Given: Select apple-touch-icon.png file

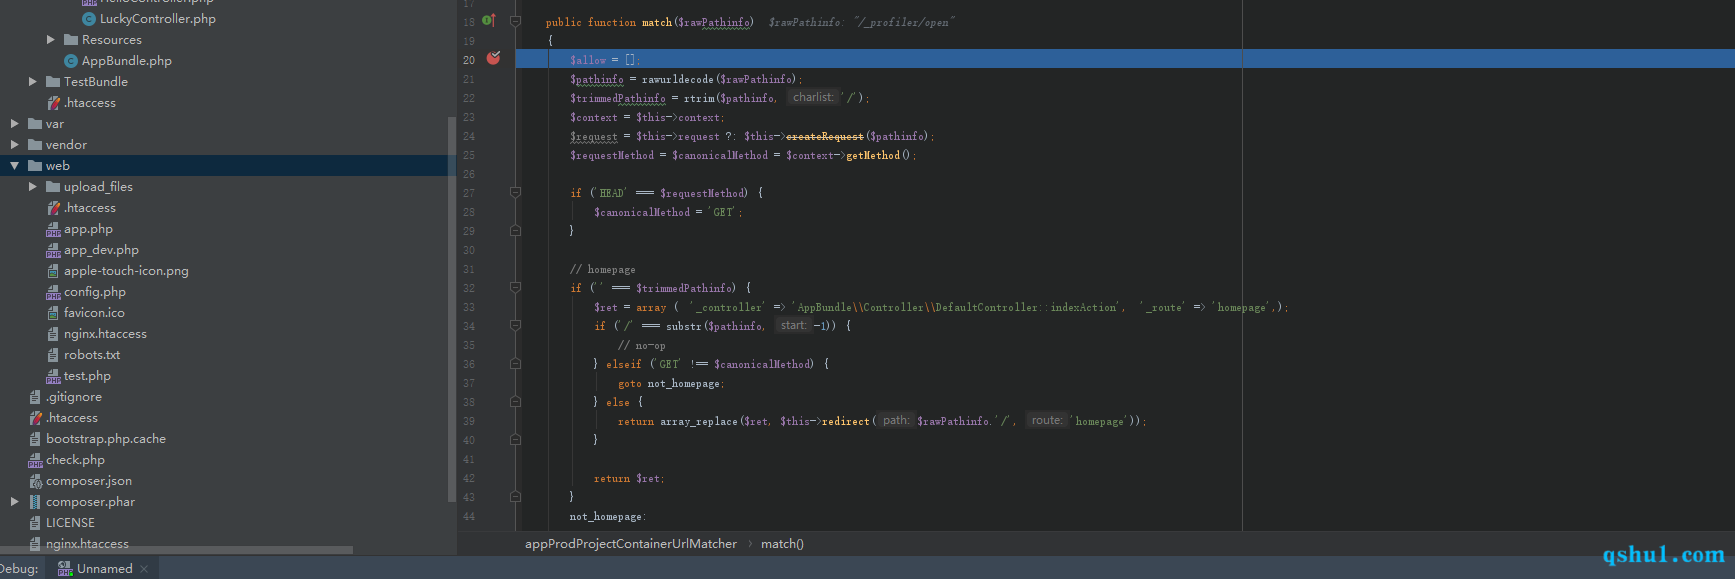Looking at the screenshot, I should pyautogui.click(x=126, y=271).
